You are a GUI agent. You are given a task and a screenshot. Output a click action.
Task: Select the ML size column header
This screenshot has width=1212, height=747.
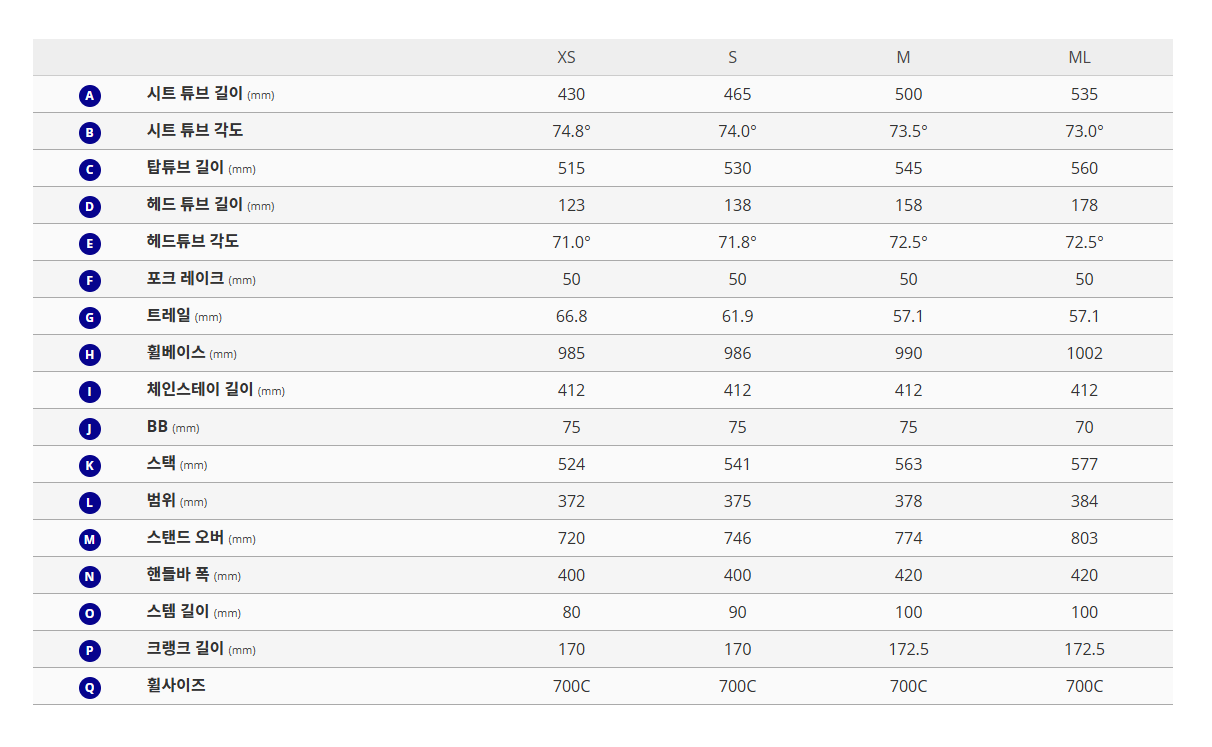click(x=1079, y=57)
